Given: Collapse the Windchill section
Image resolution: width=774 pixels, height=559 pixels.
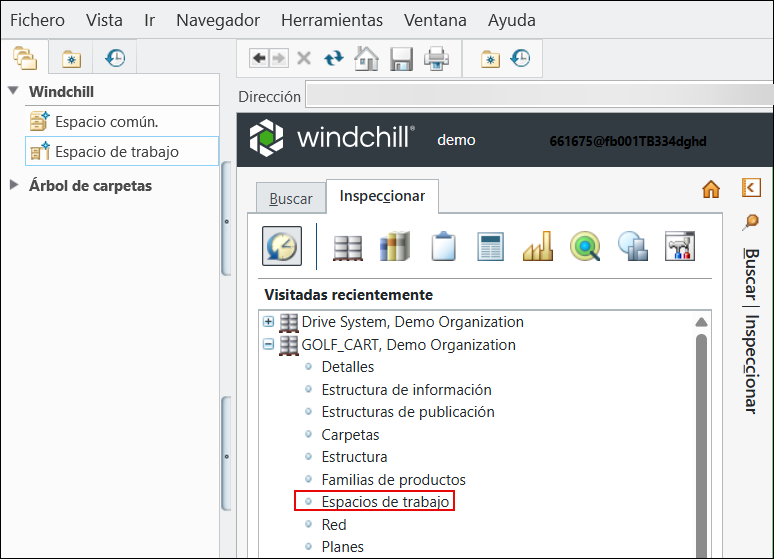Looking at the screenshot, I should click(x=13, y=90).
